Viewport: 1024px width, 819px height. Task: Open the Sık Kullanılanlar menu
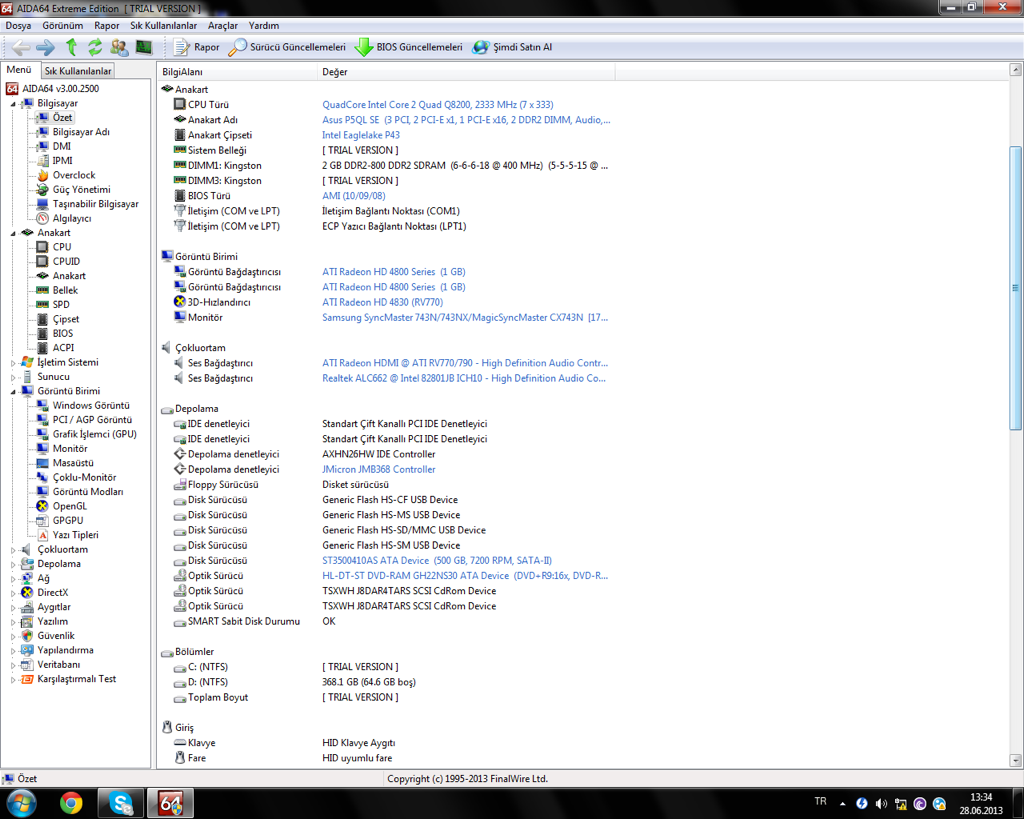[163, 25]
